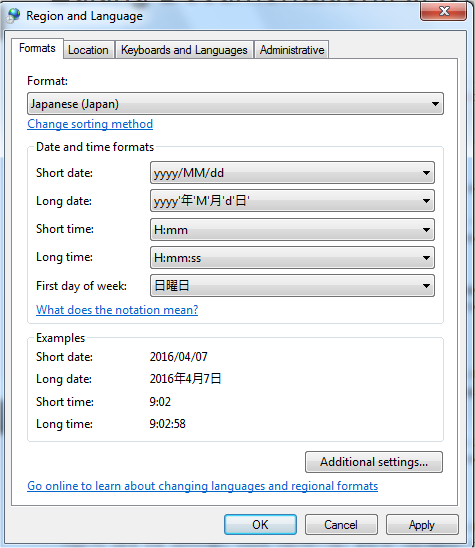The width and height of the screenshot is (475, 548).
Task: Expand the First day of week dropdown
Action: [x=292, y=286]
